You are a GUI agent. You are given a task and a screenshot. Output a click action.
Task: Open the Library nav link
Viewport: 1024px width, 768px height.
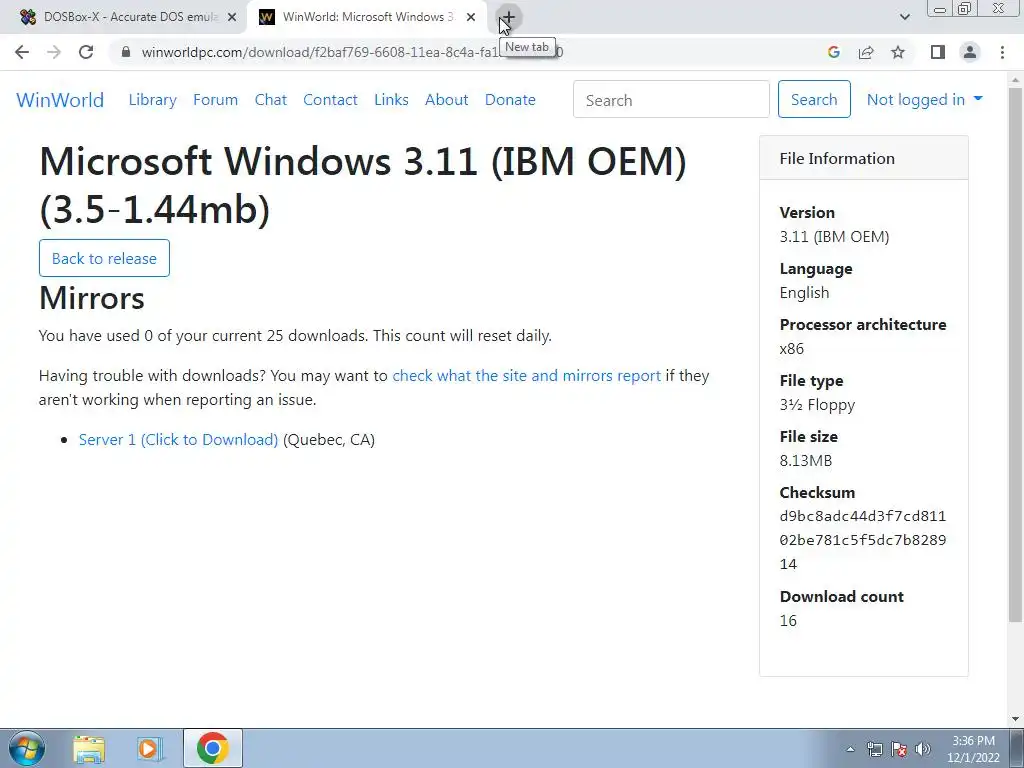click(153, 100)
